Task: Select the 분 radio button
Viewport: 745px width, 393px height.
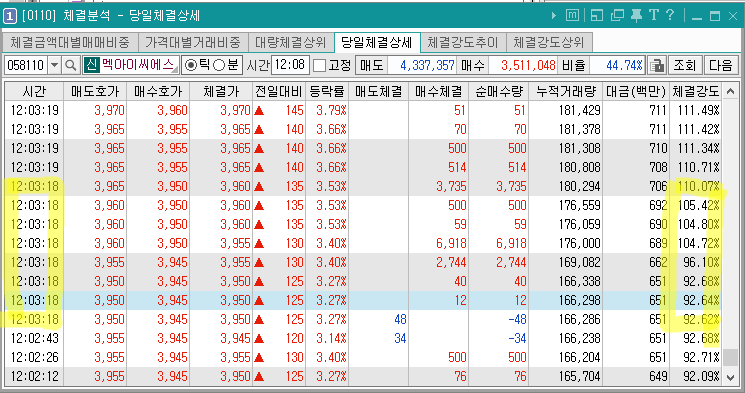Action: pyautogui.click(x=219, y=66)
